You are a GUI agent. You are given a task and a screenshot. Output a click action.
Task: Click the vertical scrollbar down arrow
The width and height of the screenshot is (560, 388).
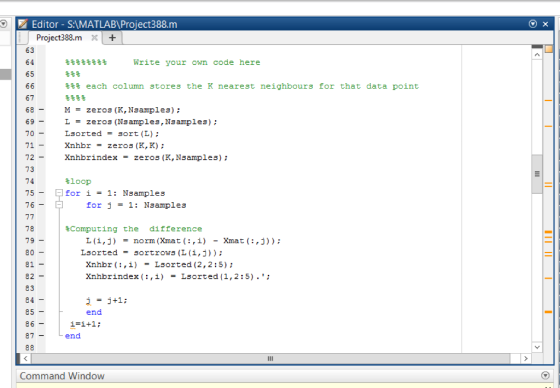(537, 347)
